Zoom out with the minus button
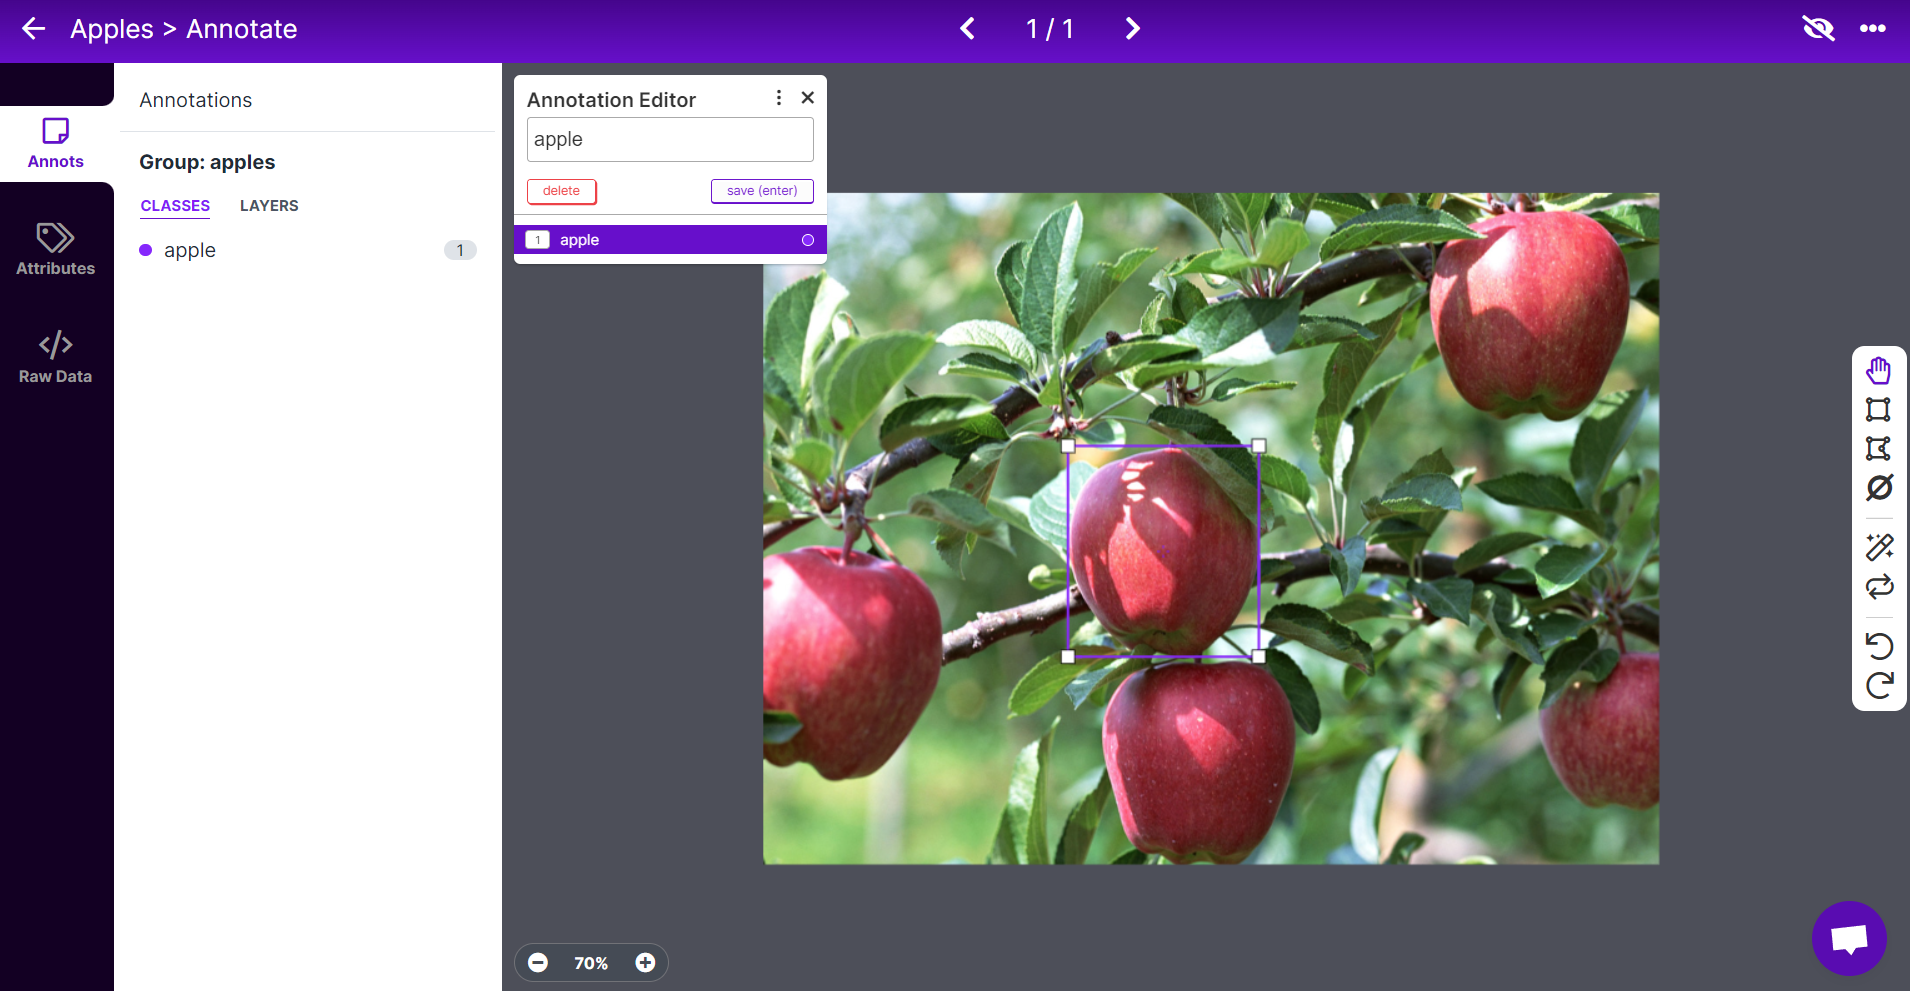Image resolution: width=1910 pixels, height=991 pixels. click(x=538, y=963)
